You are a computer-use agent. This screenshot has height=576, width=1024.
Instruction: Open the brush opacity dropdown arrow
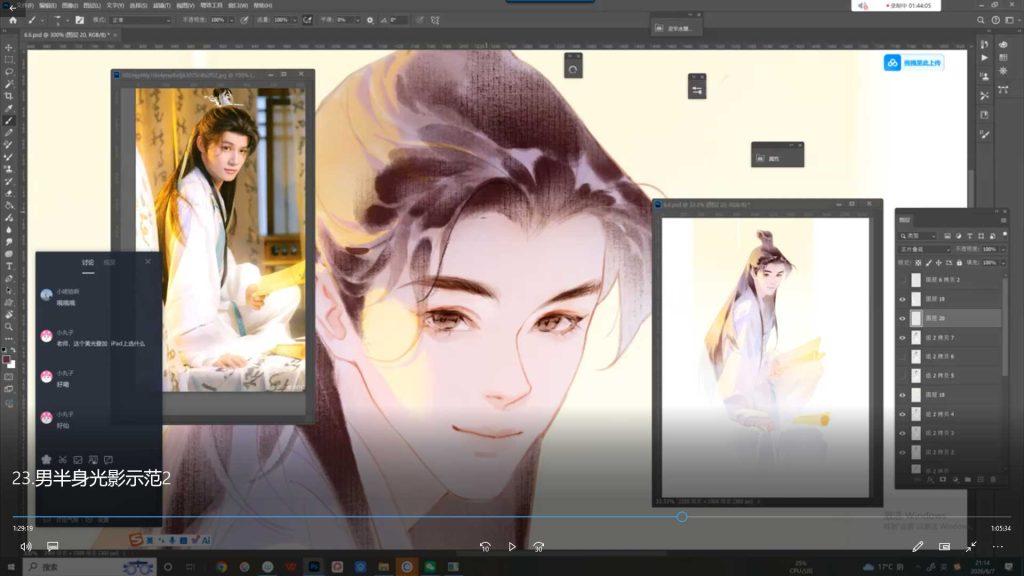point(231,20)
